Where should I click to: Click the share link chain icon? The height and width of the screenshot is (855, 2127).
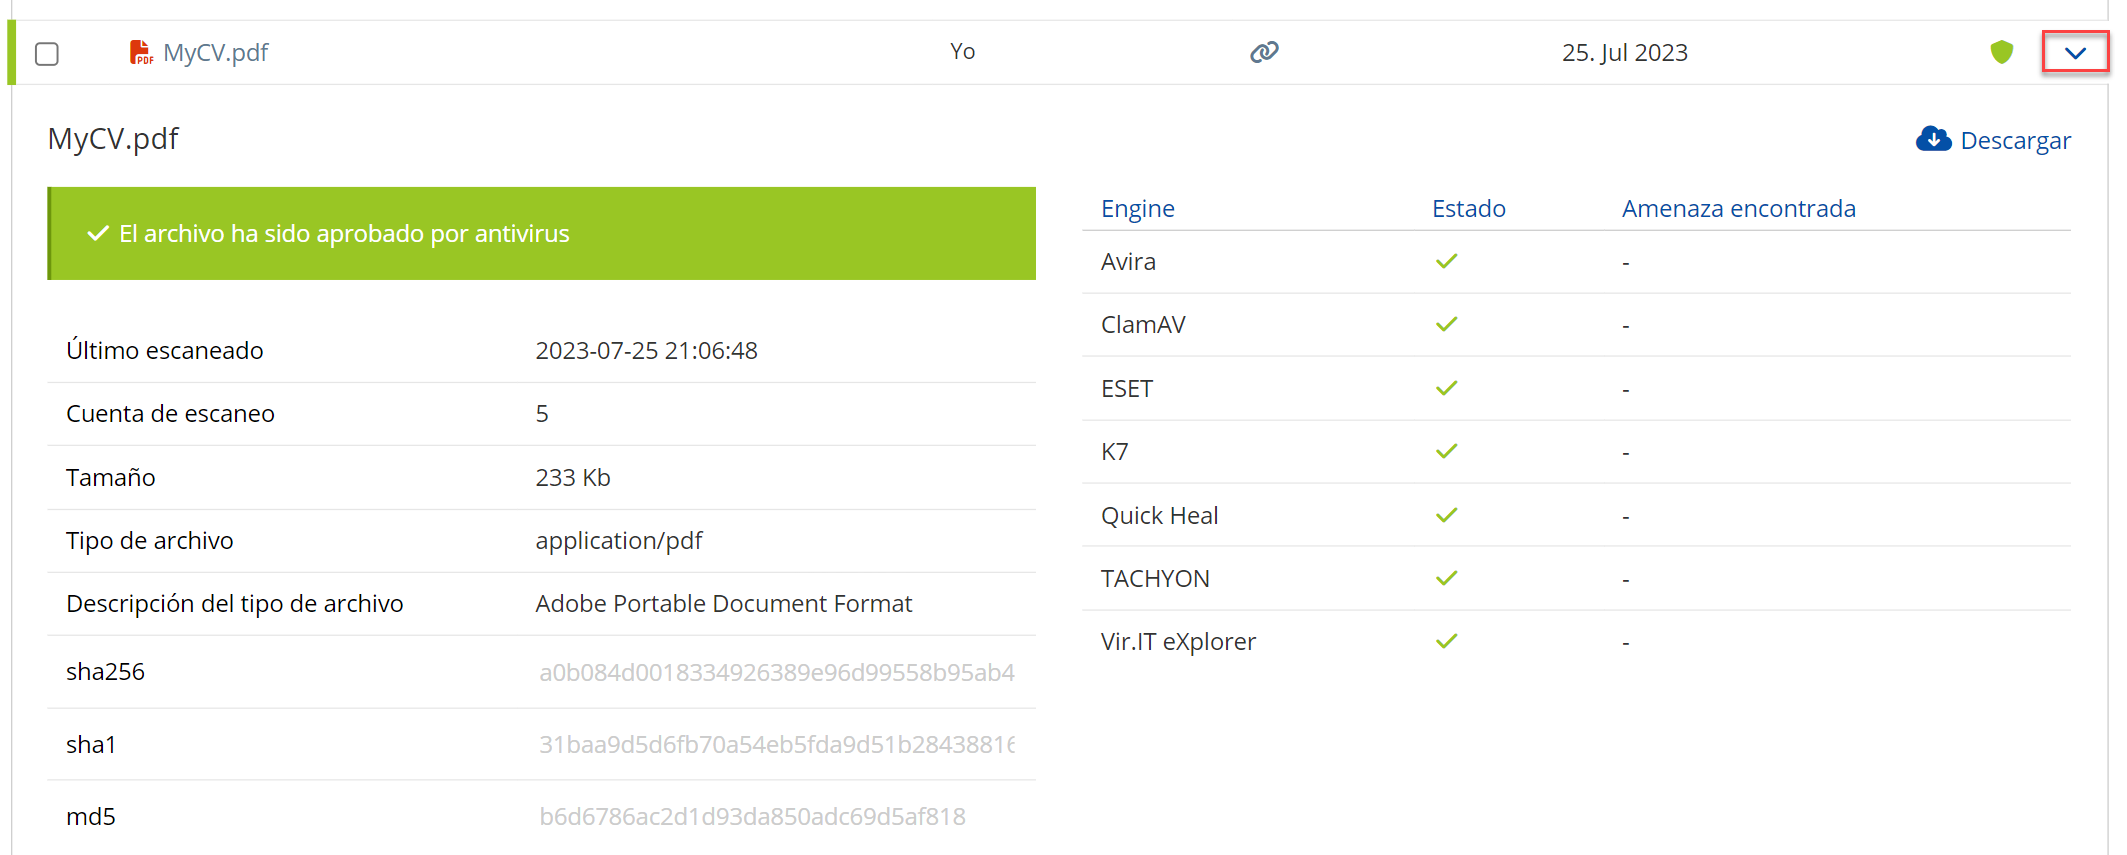(1264, 52)
